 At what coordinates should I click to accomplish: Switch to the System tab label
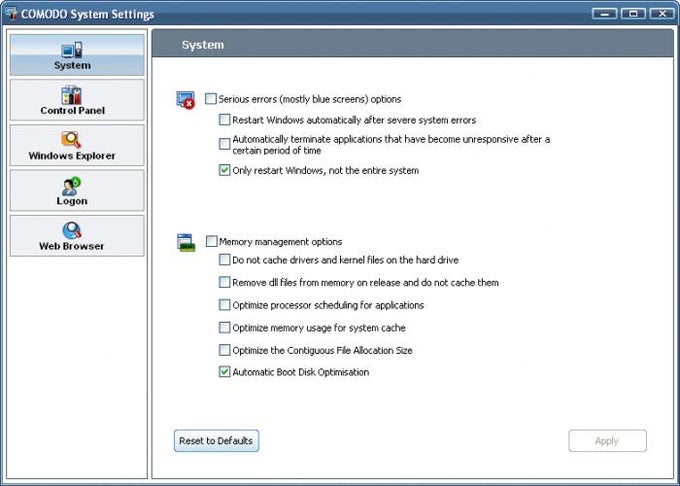tap(72, 65)
